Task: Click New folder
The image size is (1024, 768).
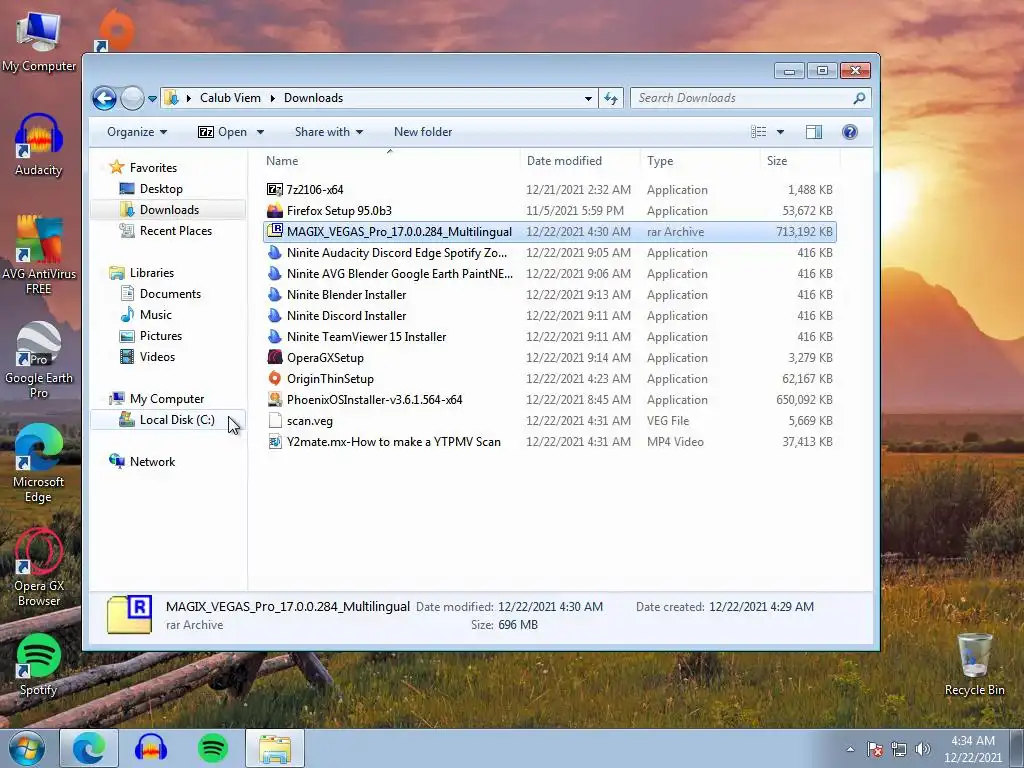Action: pyautogui.click(x=423, y=132)
